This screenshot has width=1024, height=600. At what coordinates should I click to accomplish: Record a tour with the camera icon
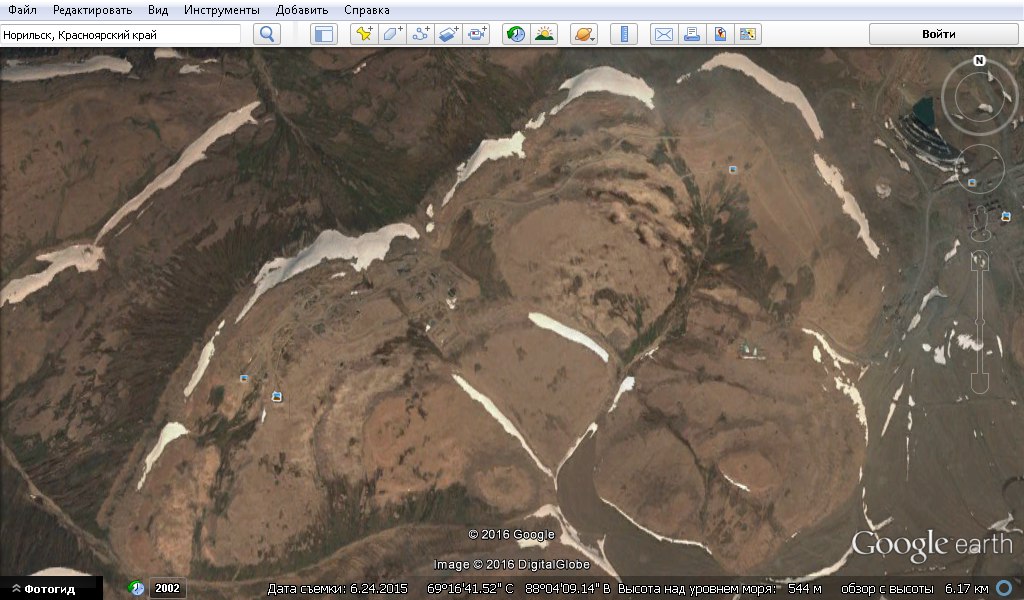[477, 34]
